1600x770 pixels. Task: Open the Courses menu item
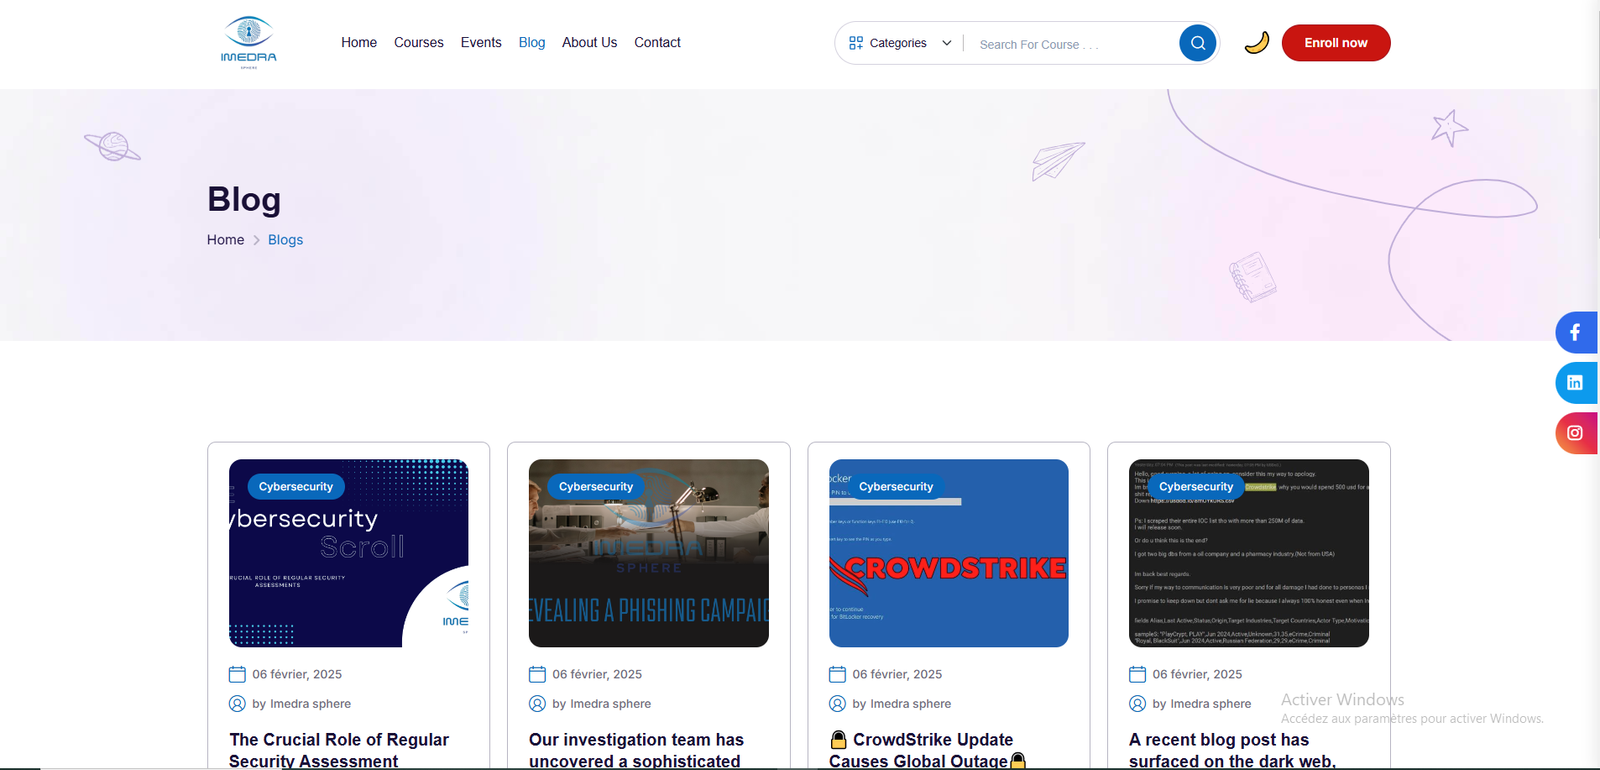pyautogui.click(x=418, y=42)
